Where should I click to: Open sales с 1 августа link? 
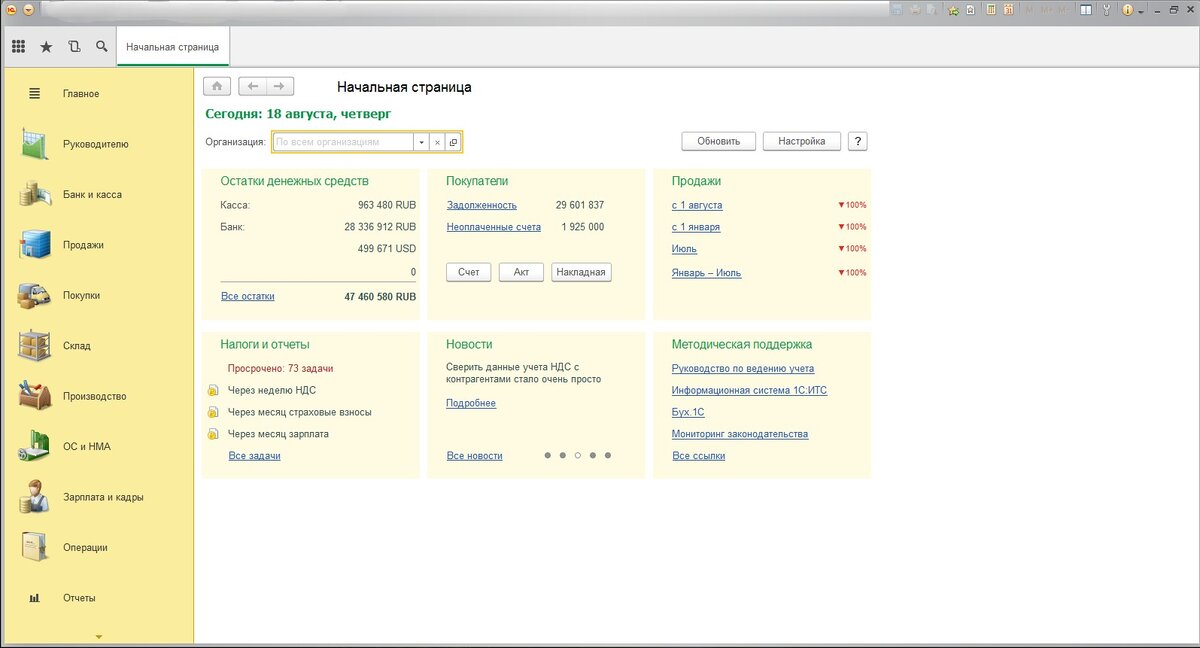(x=697, y=205)
